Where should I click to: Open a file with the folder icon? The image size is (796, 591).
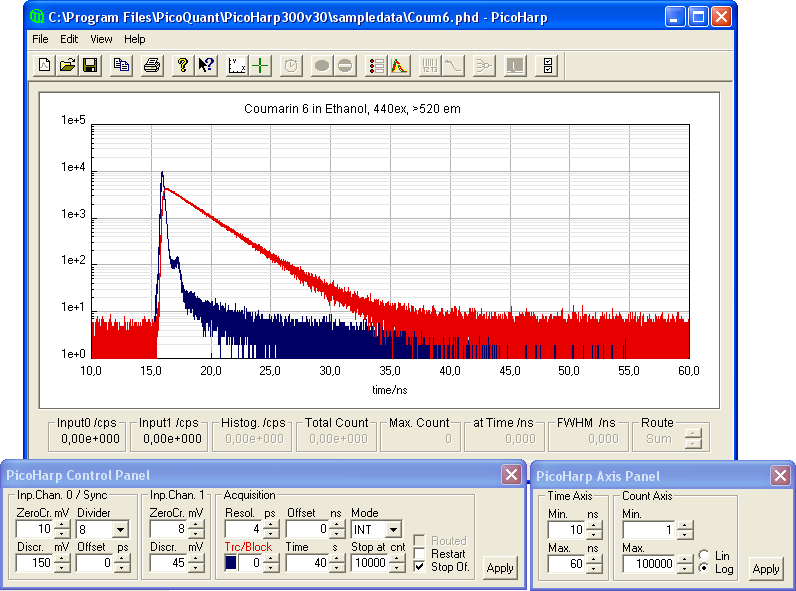click(68, 65)
